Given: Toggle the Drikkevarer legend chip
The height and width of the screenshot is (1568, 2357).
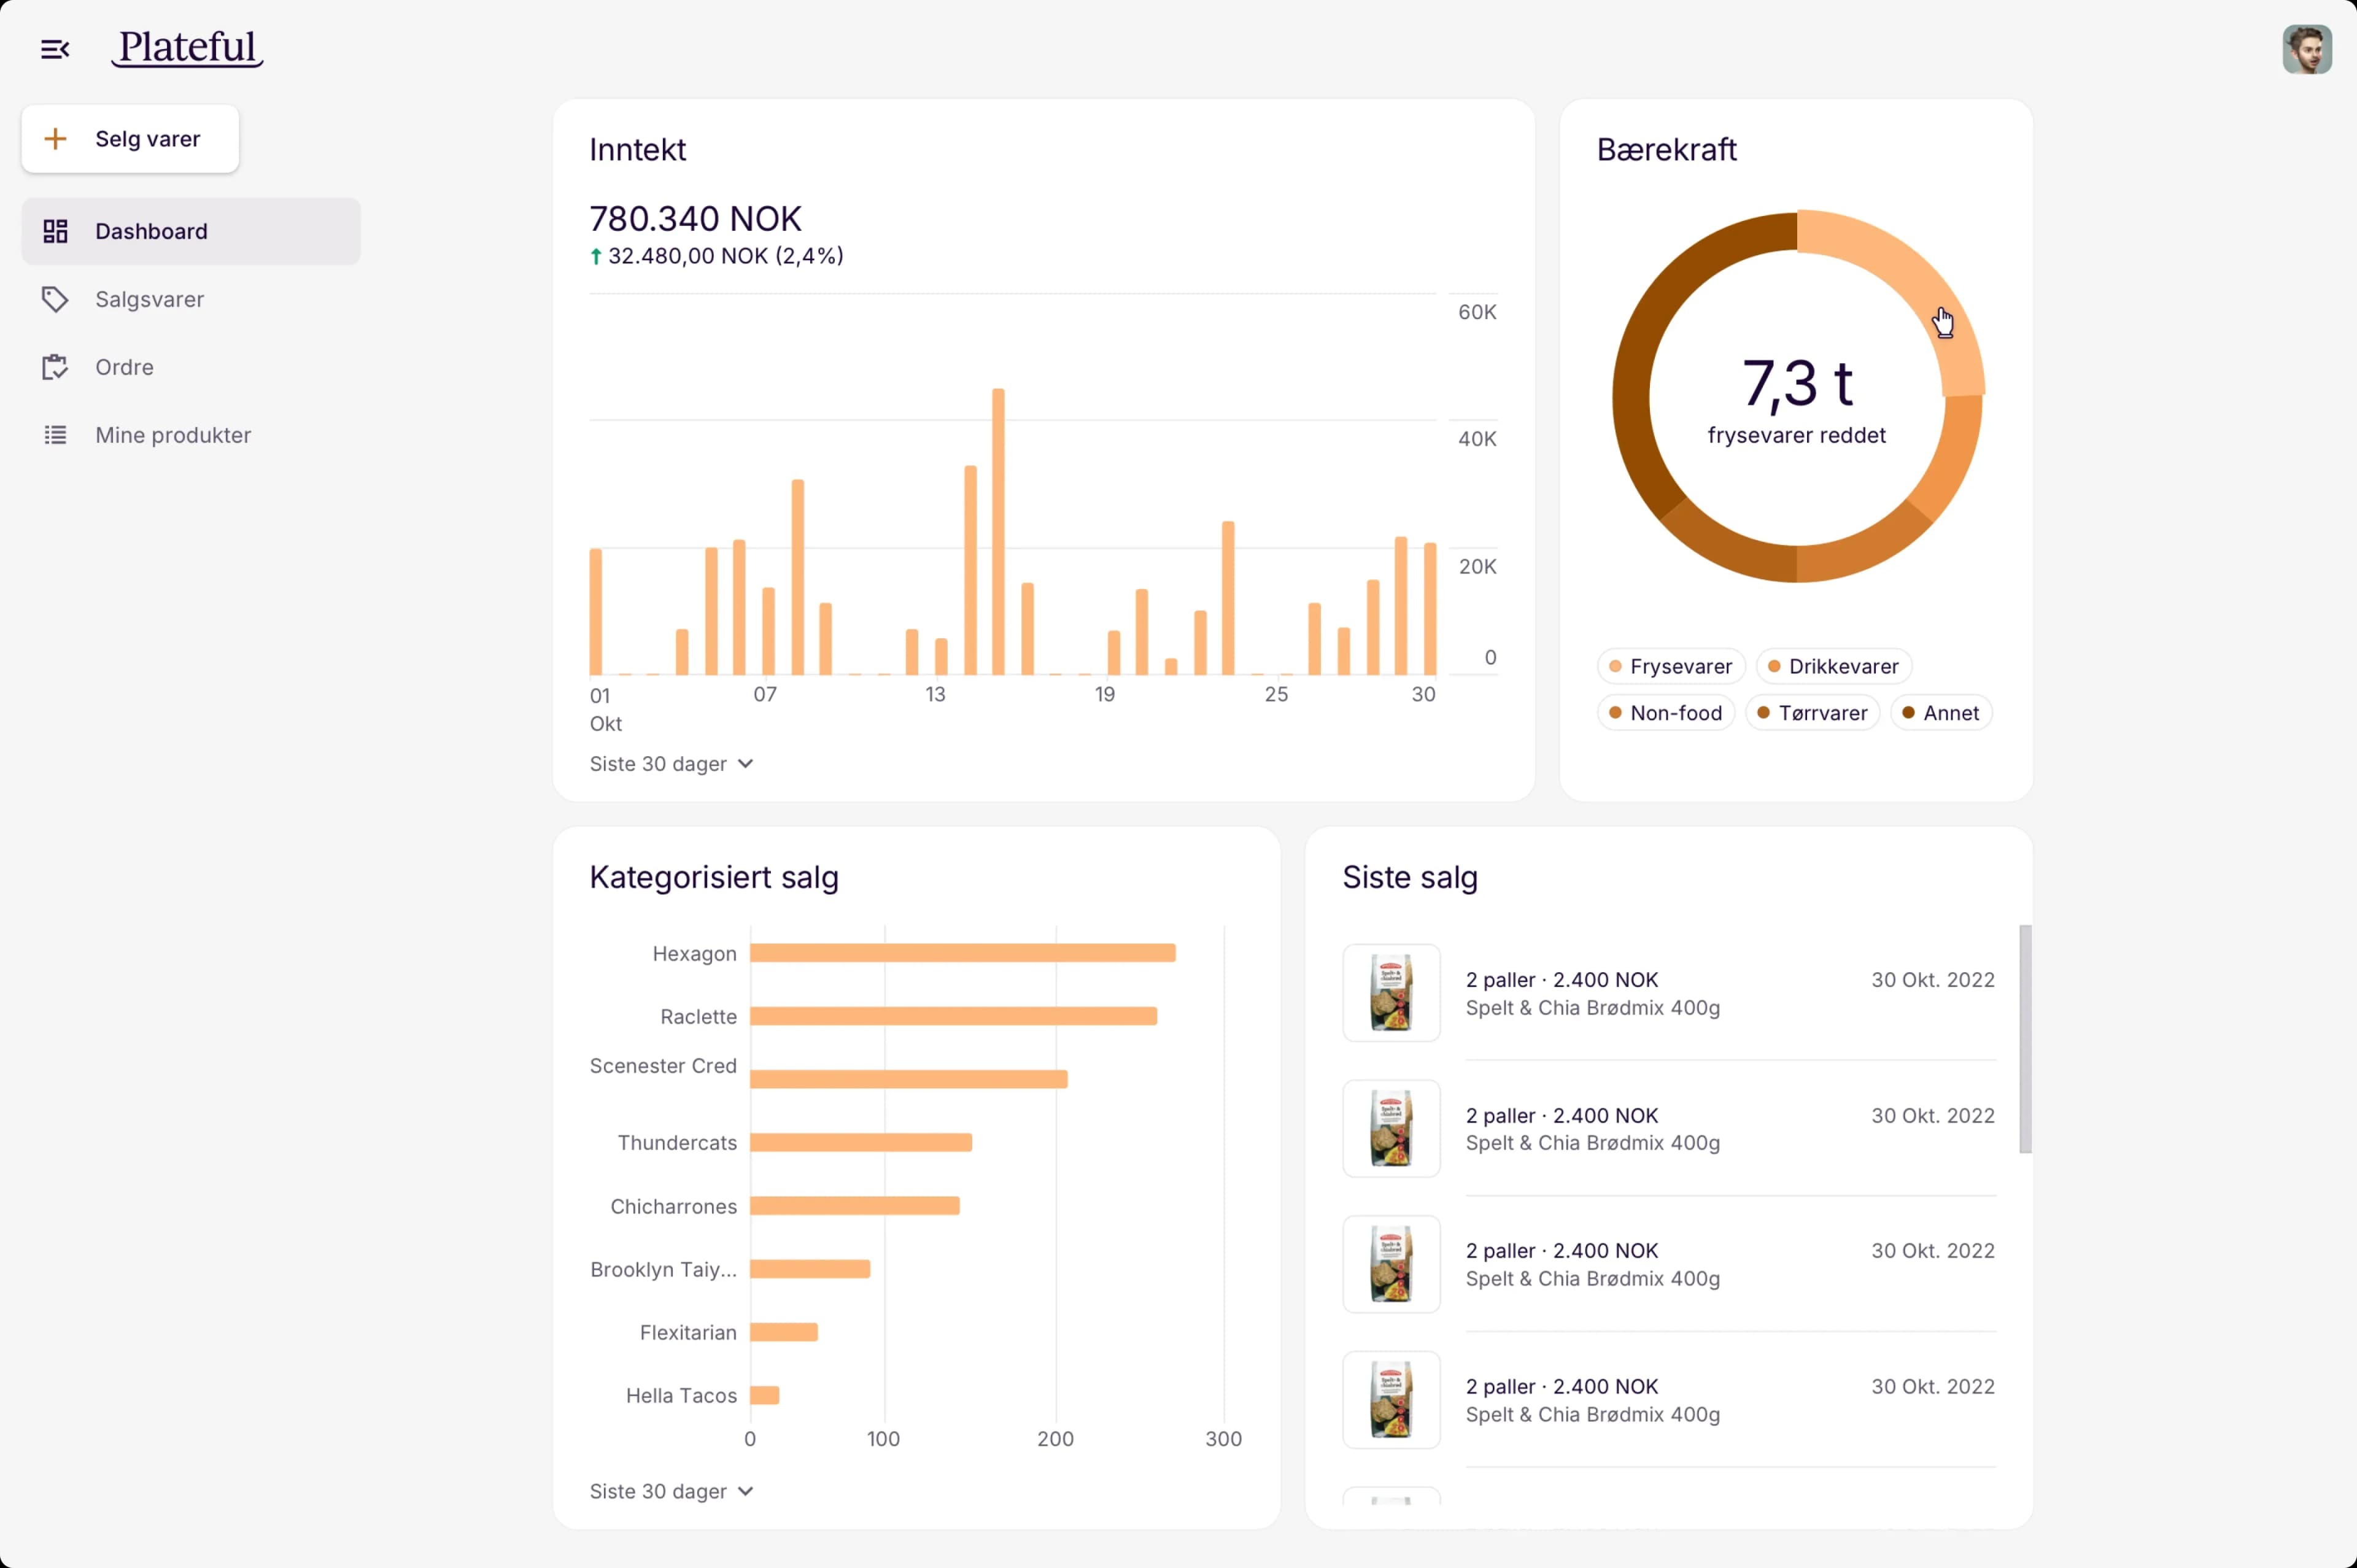Looking at the screenshot, I should tap(1833, 666).
